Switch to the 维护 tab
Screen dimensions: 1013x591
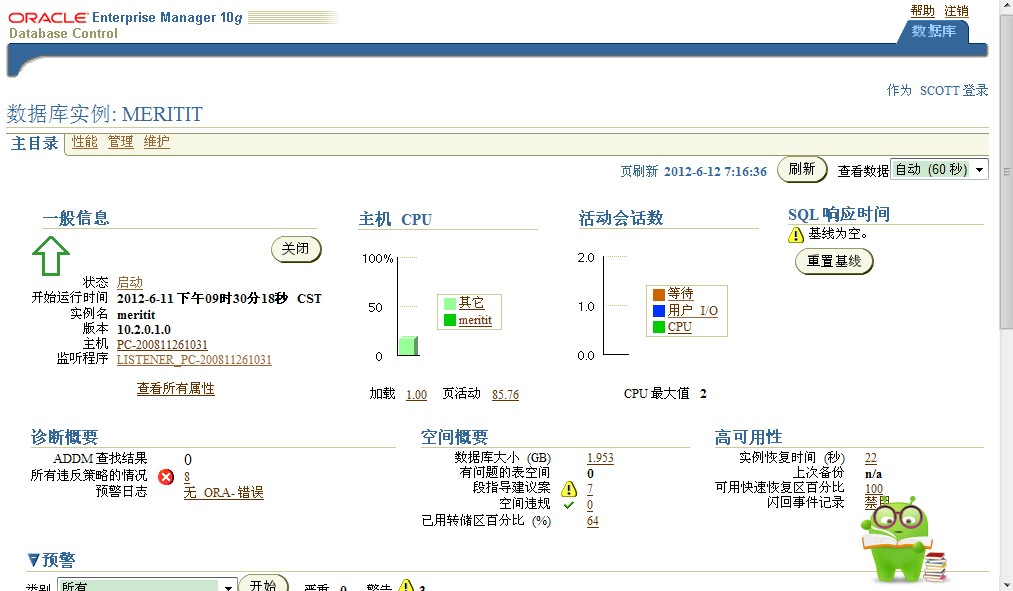(x=156, y=142)
